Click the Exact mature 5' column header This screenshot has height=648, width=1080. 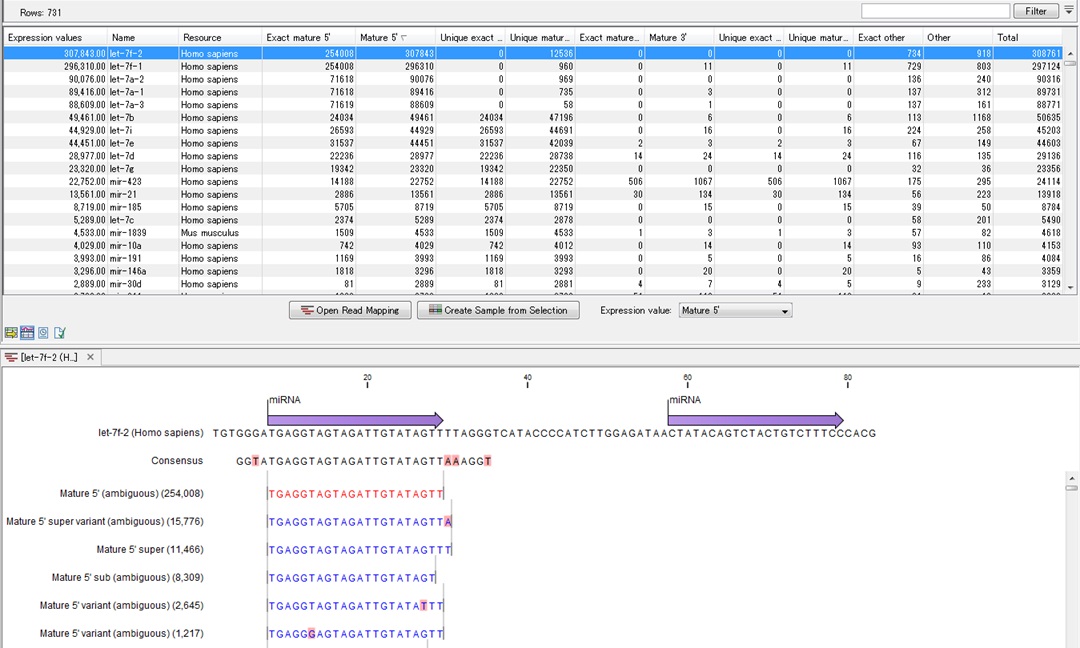click(309, 37)
